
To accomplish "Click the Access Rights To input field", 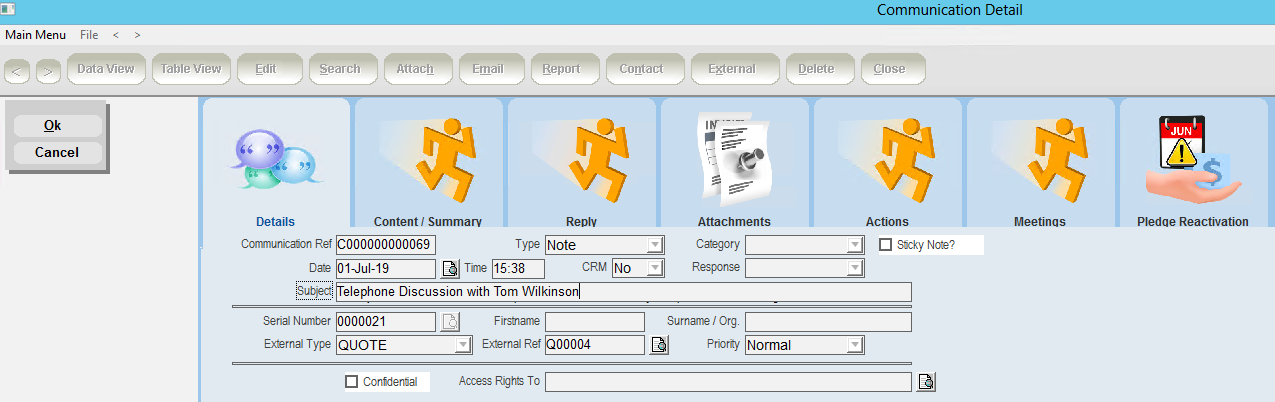I will (728, 382).
